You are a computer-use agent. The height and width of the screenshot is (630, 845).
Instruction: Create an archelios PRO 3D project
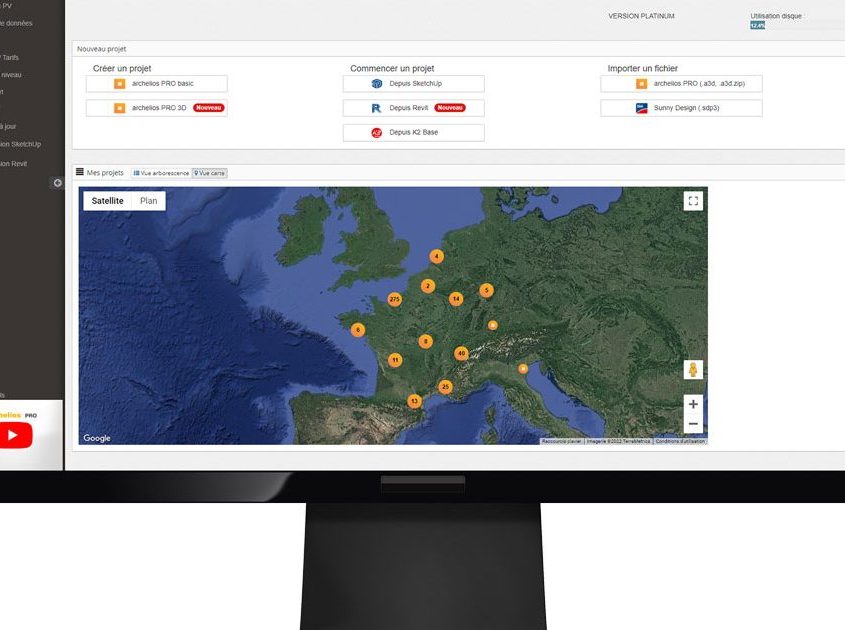(x=156, y=108)
